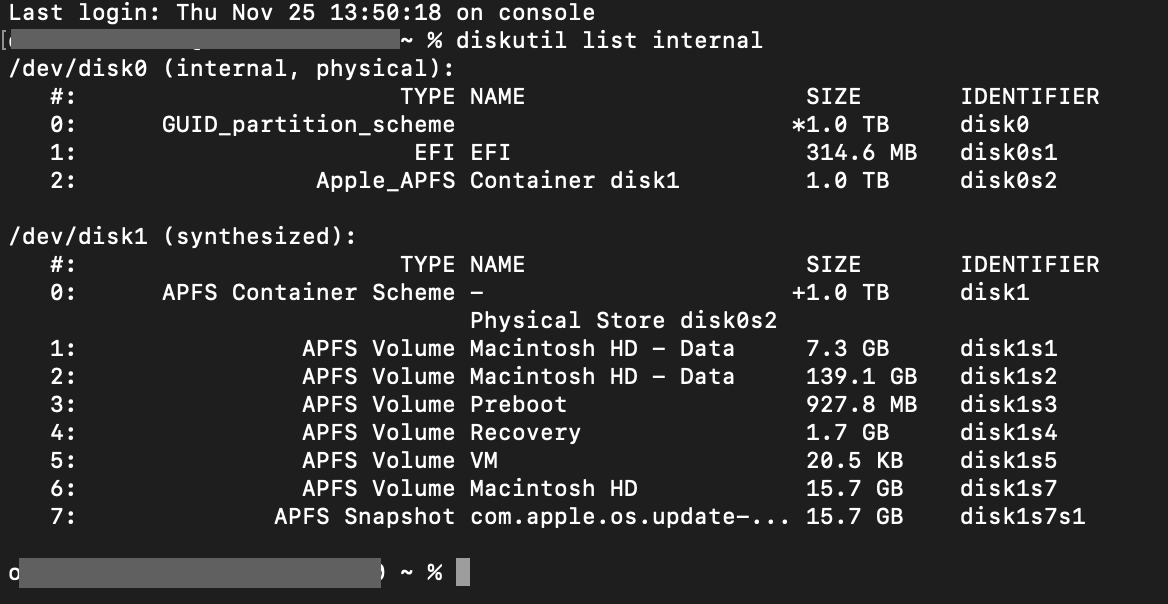
Task: Click the 139.1 GB size value
Action: click(x=861, y=377)
